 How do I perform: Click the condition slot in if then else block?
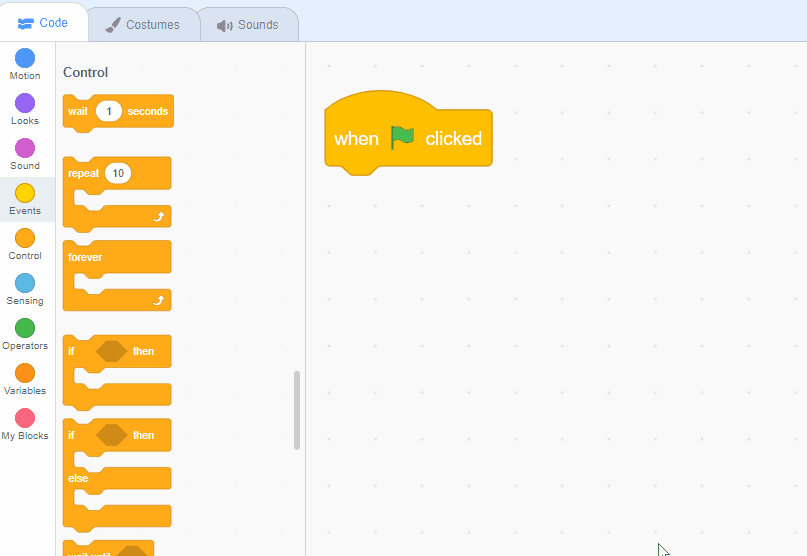pos(111,435)
